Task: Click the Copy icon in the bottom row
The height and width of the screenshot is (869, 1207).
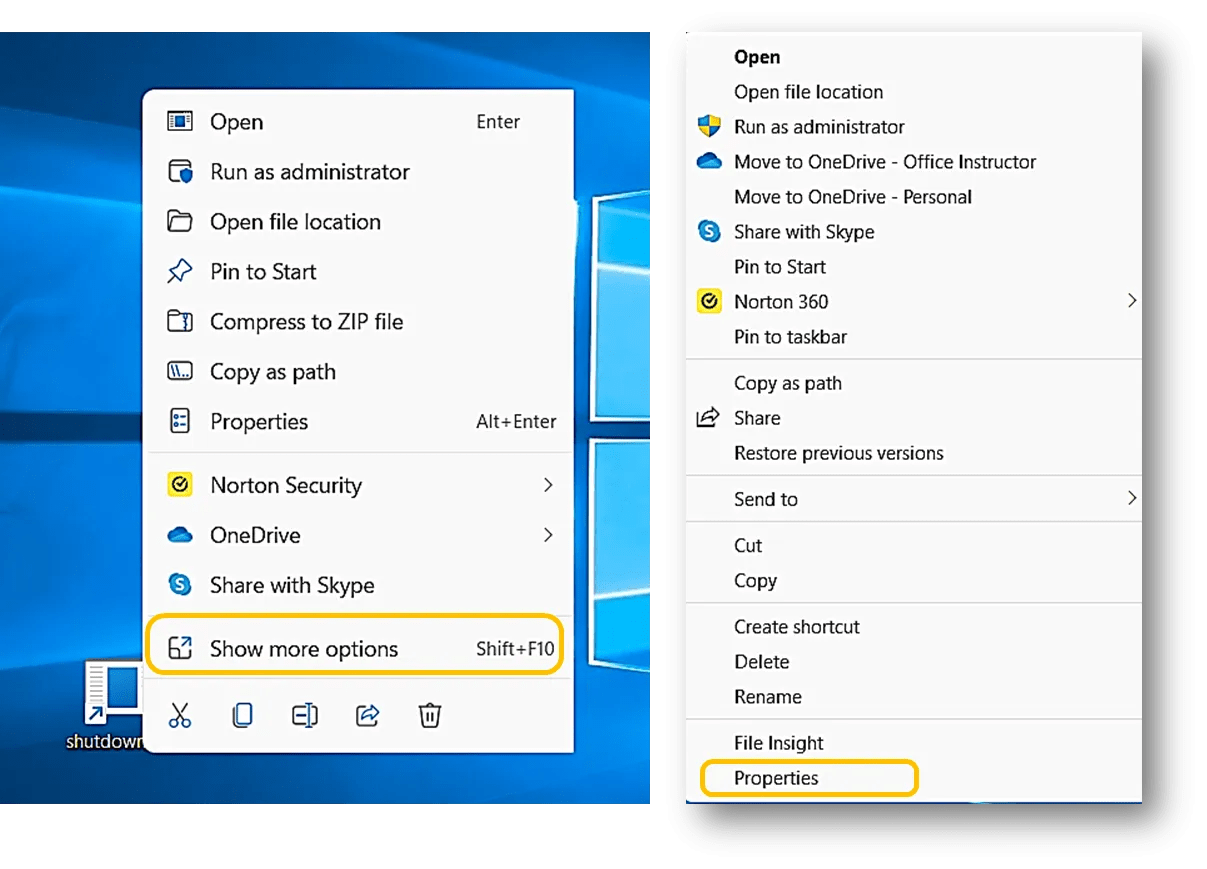Action: click(242, 716)
